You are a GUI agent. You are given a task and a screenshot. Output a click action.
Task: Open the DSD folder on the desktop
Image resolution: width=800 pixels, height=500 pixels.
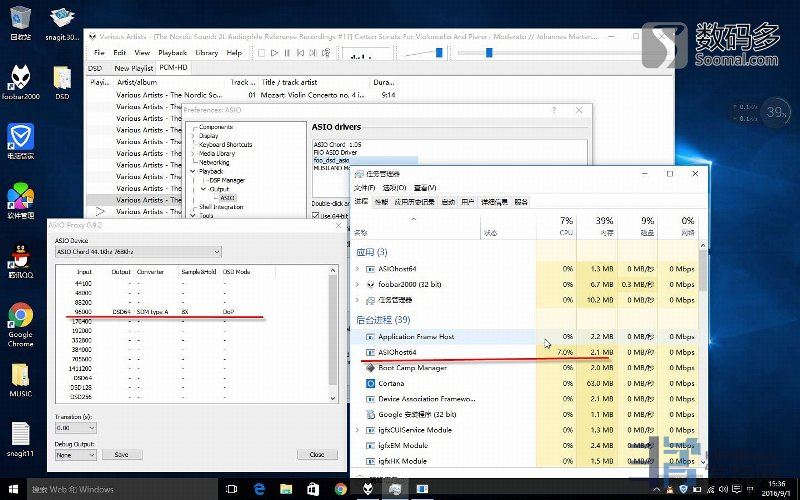62,80
